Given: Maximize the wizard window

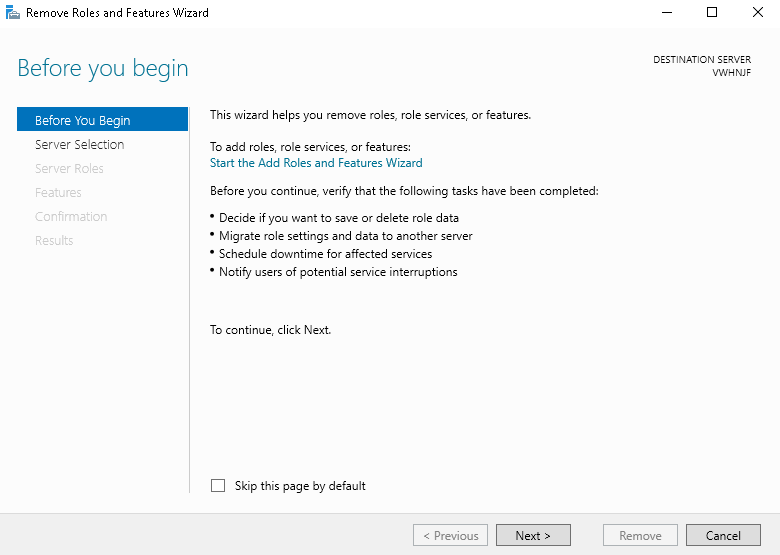Looking at the screenshot, I should (x=712, y=13).
